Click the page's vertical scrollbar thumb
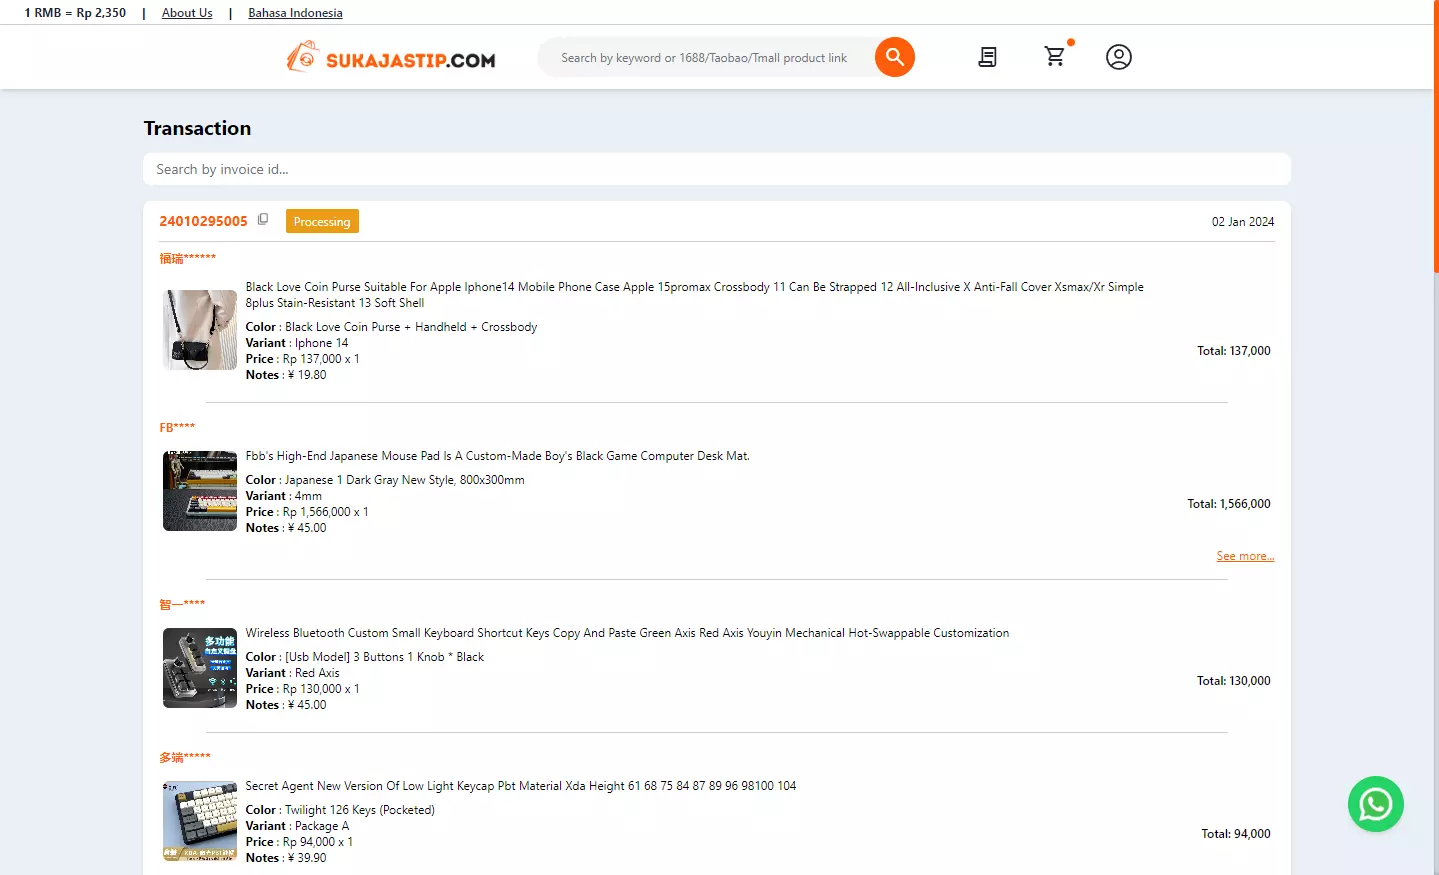This screenshot has width=1439, height=875. point(1436,136)
